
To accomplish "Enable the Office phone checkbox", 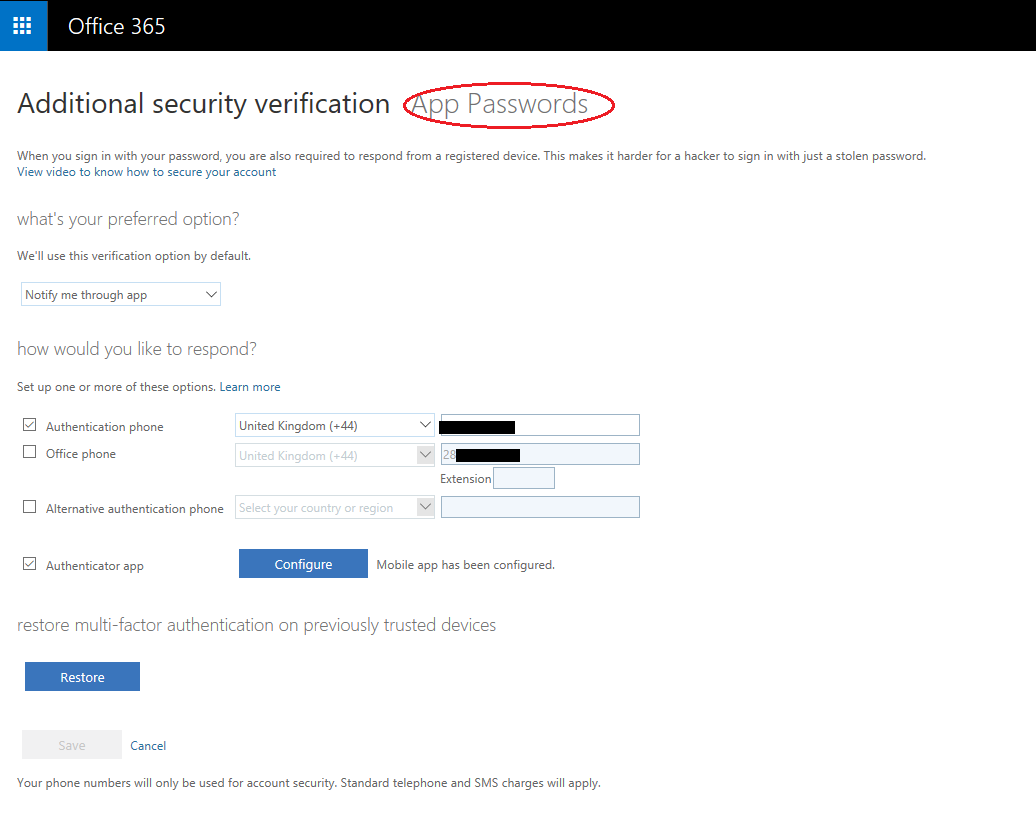I will click(x=29, y=452).
